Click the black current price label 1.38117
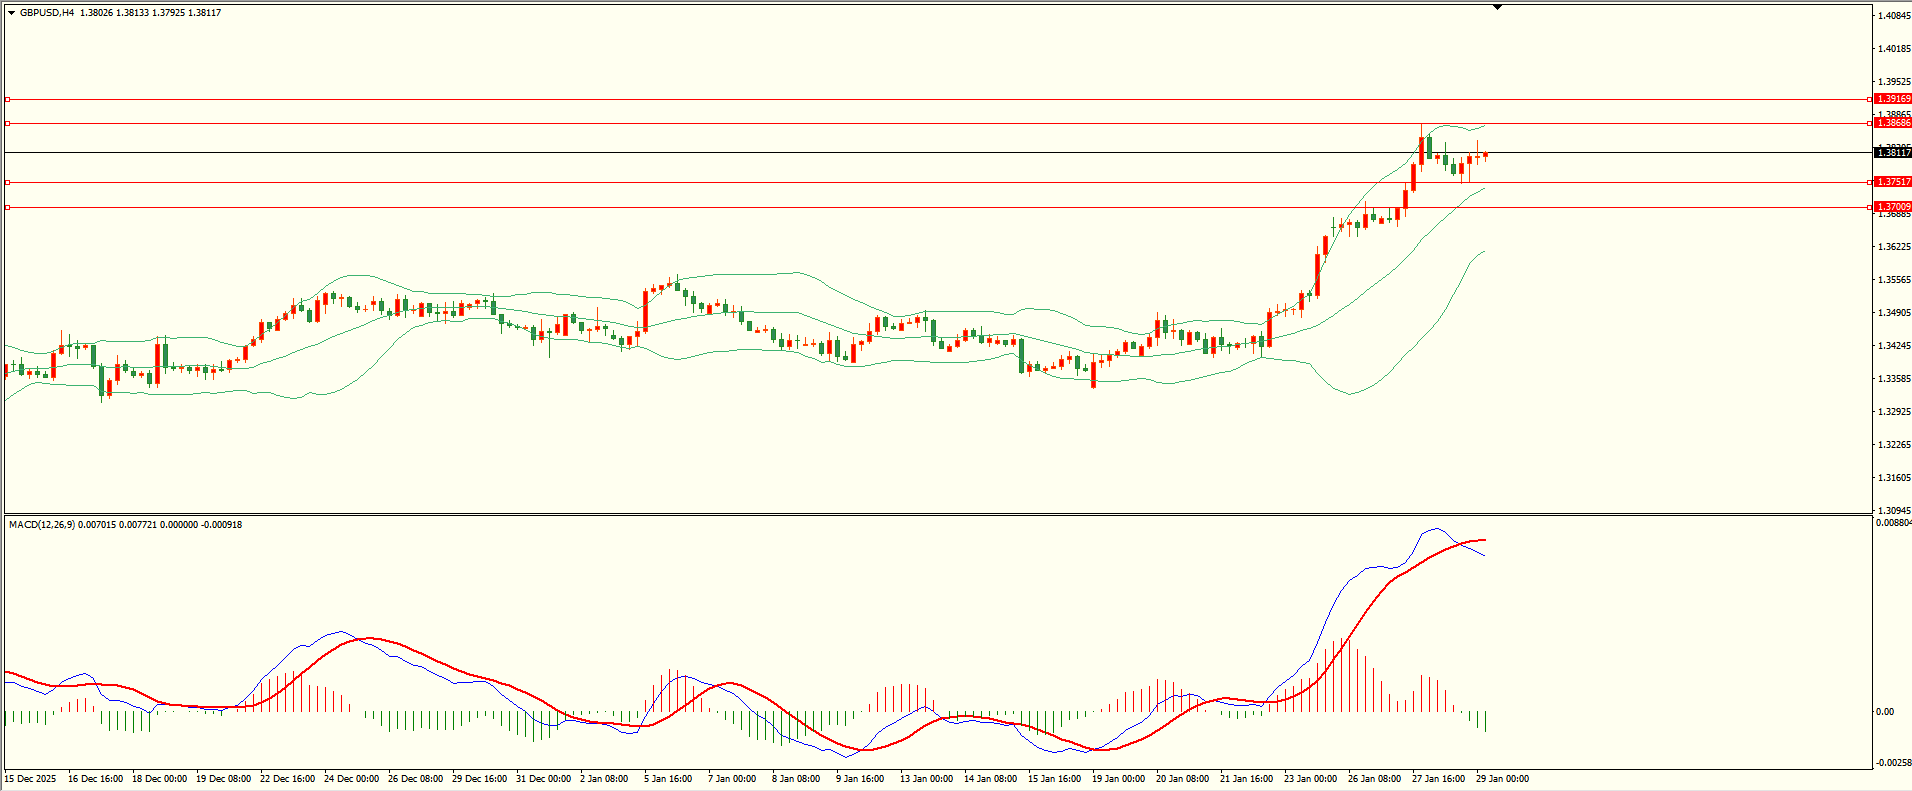This screenshot has height=791, width=1912. click(1892, 153)
